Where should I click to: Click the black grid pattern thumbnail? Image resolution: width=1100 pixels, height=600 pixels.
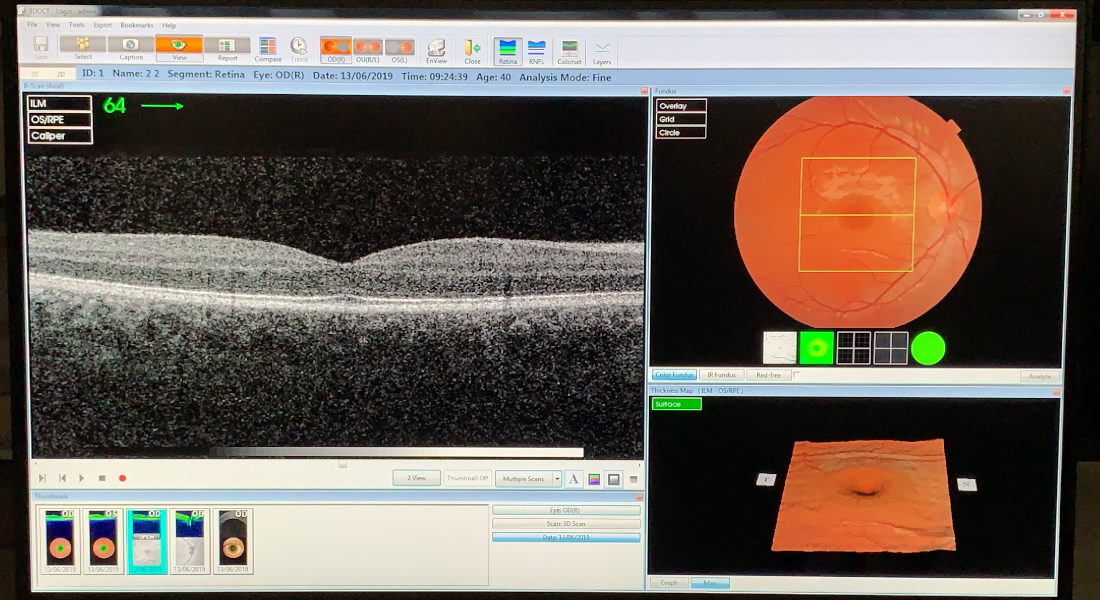[854, 348]
